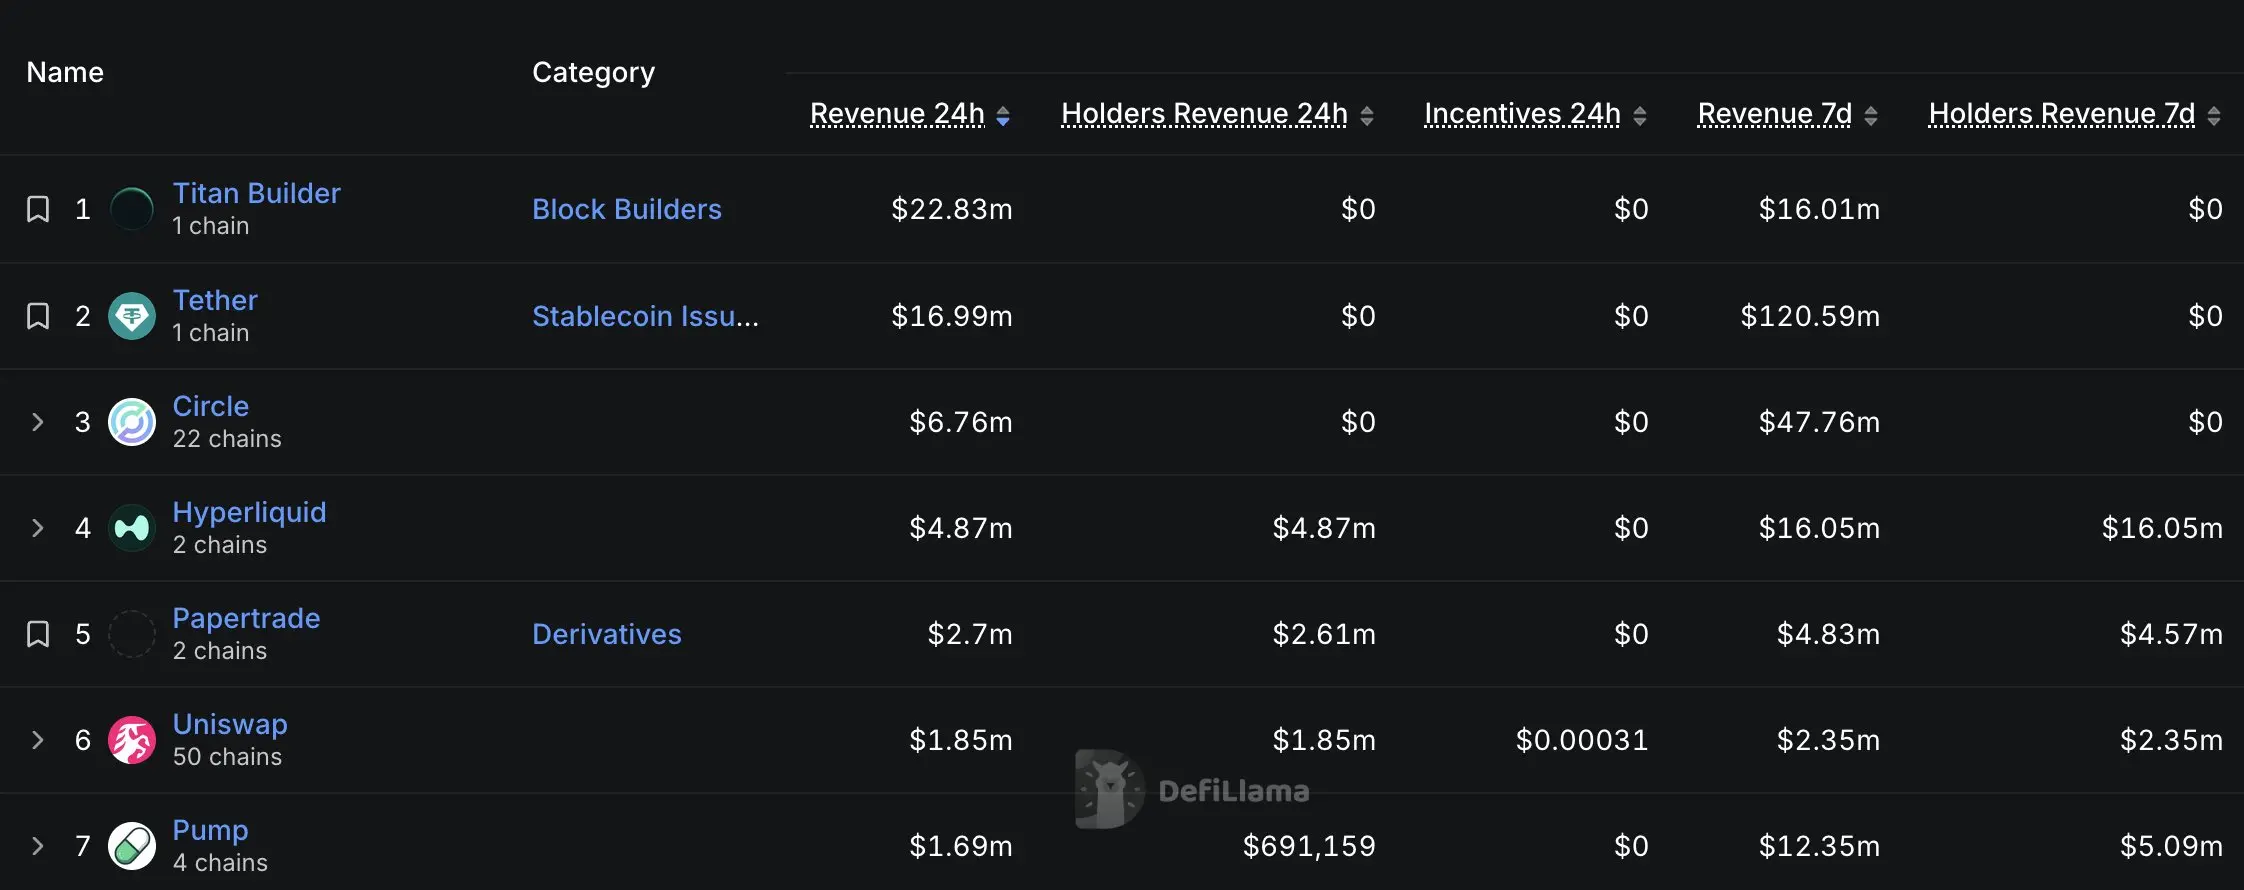Expand the Pump row chevron
The width and height of the screenshot is (2244, 890).
(x=38, y=846)
